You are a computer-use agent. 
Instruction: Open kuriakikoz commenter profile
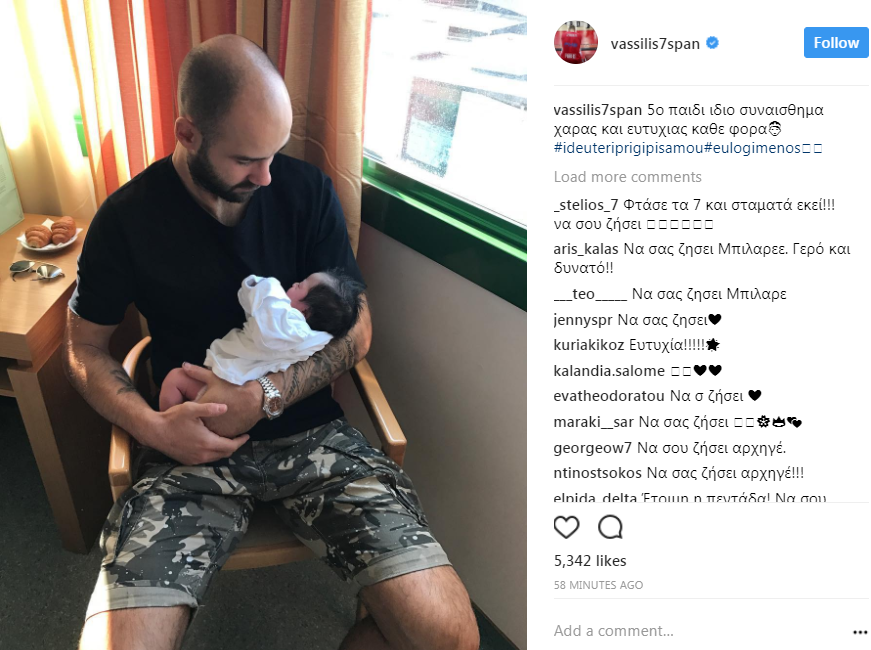[589, 345]
